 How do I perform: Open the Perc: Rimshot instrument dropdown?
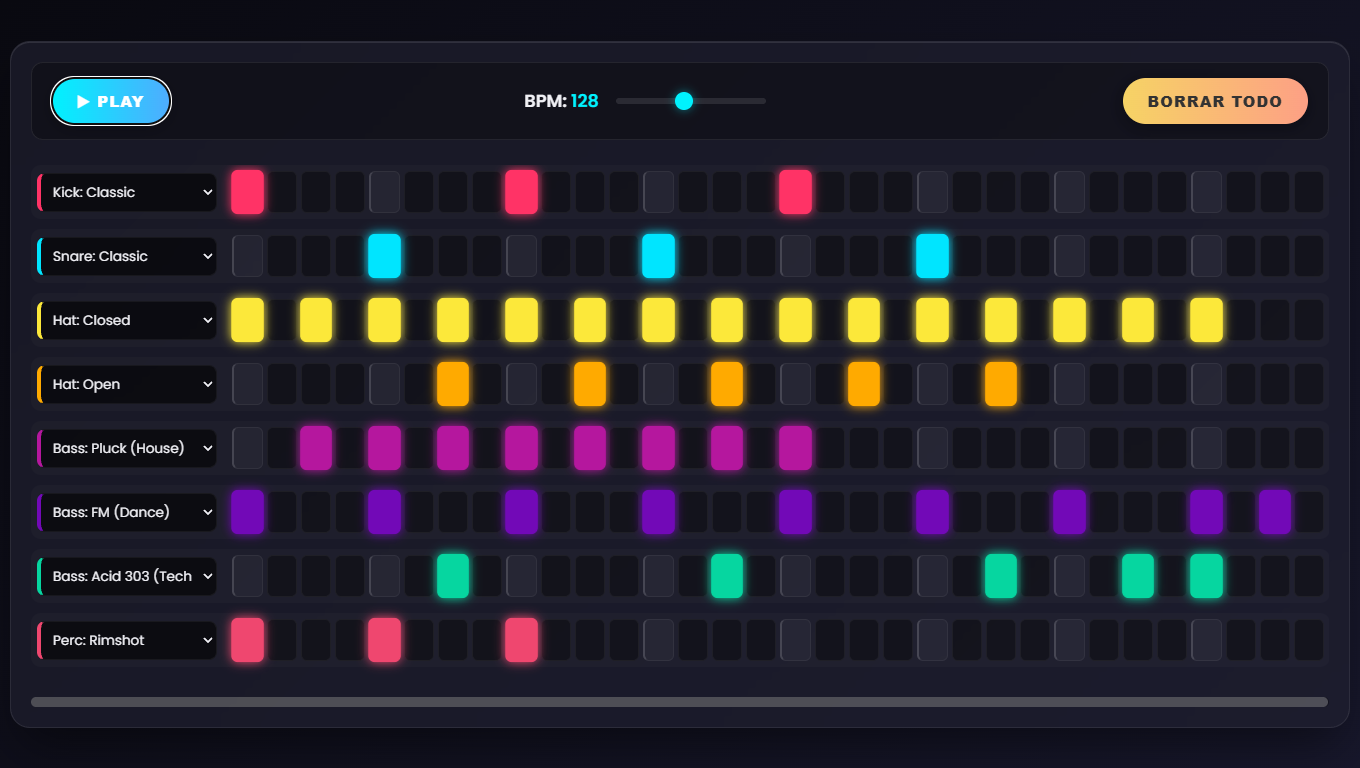pyautogui.click(x=128, y=640)
